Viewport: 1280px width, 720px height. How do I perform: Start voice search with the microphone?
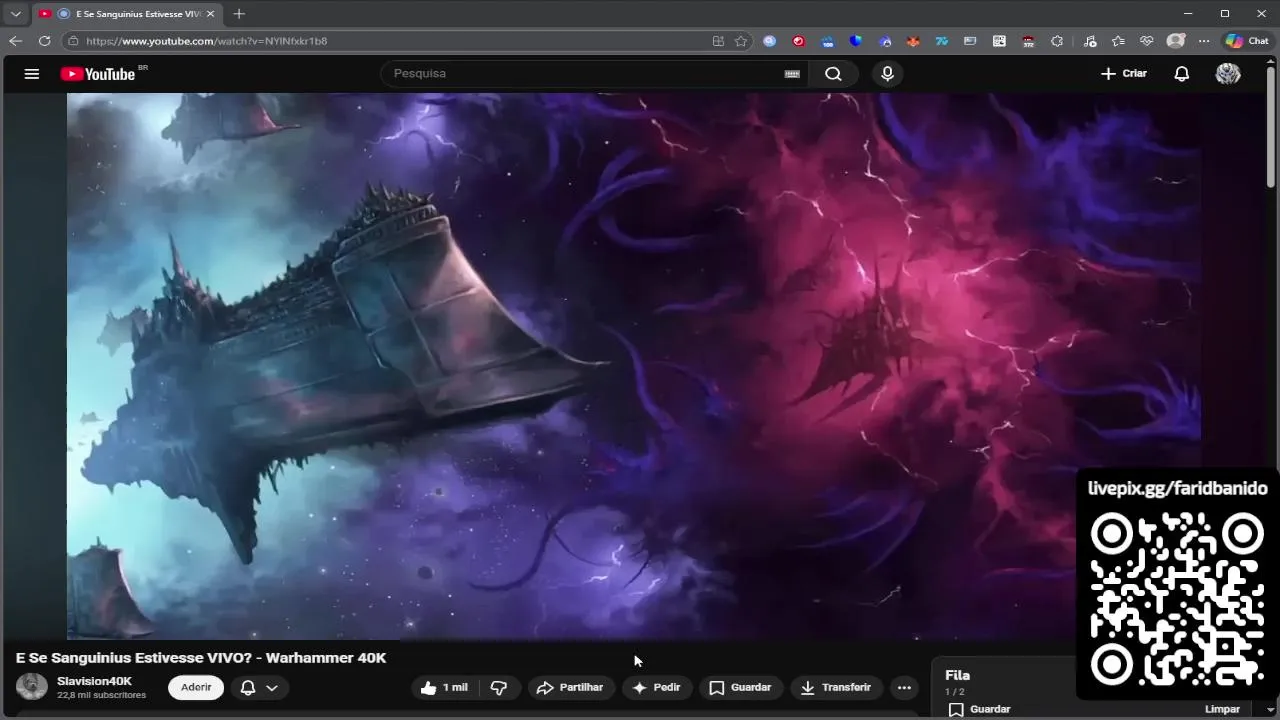click(887, 74)
